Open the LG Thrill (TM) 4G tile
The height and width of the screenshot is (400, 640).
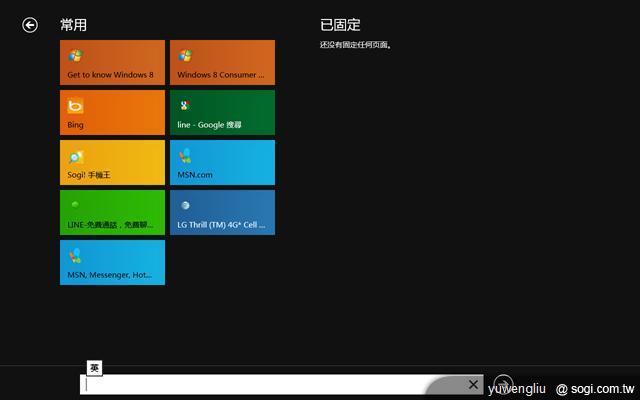tap(222, 212)
